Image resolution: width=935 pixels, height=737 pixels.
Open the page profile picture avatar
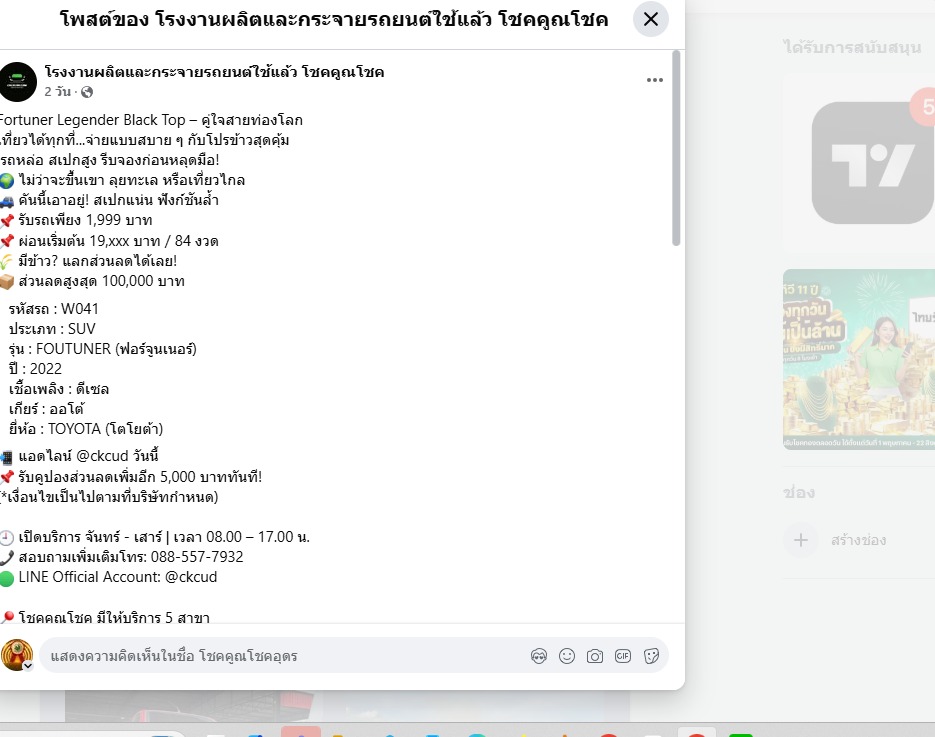pos(18,82)
